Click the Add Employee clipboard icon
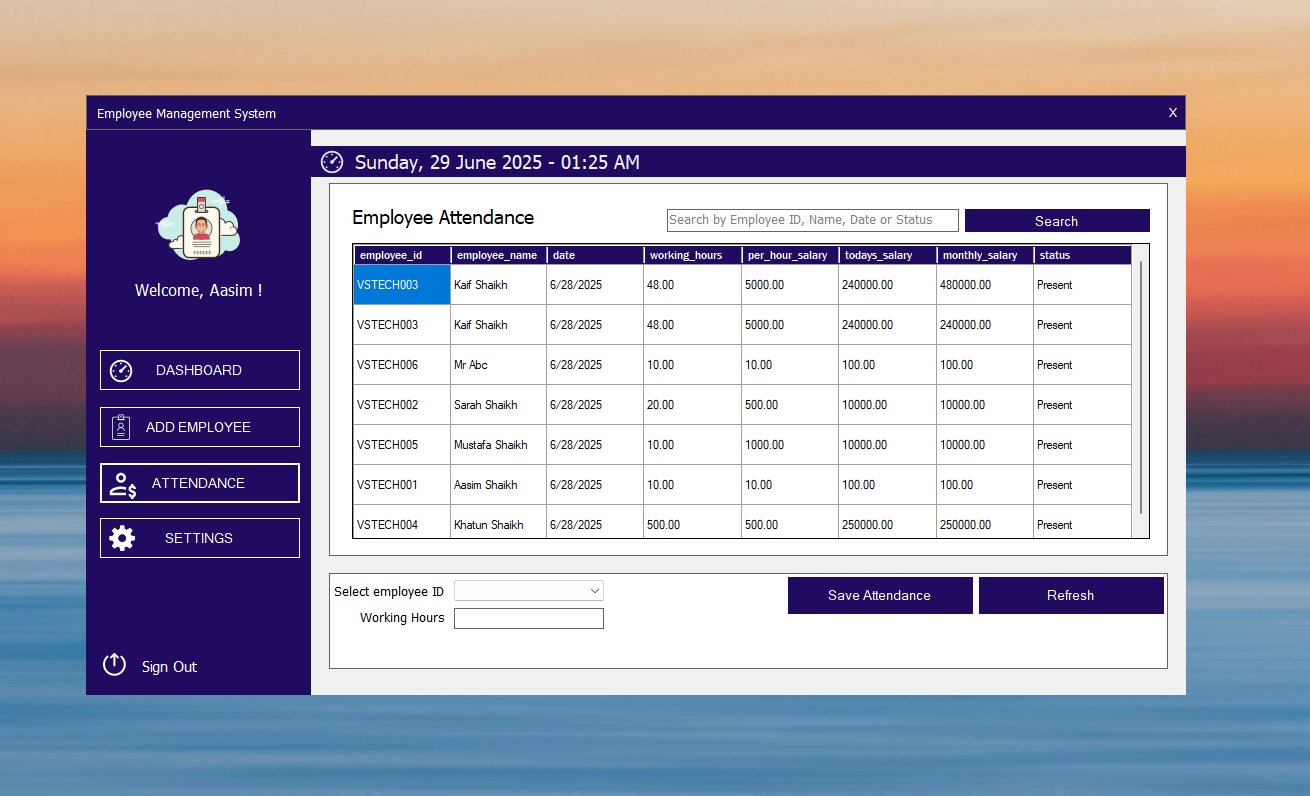The width and height of the screenshot is (1310, 796). click(121, 427)
